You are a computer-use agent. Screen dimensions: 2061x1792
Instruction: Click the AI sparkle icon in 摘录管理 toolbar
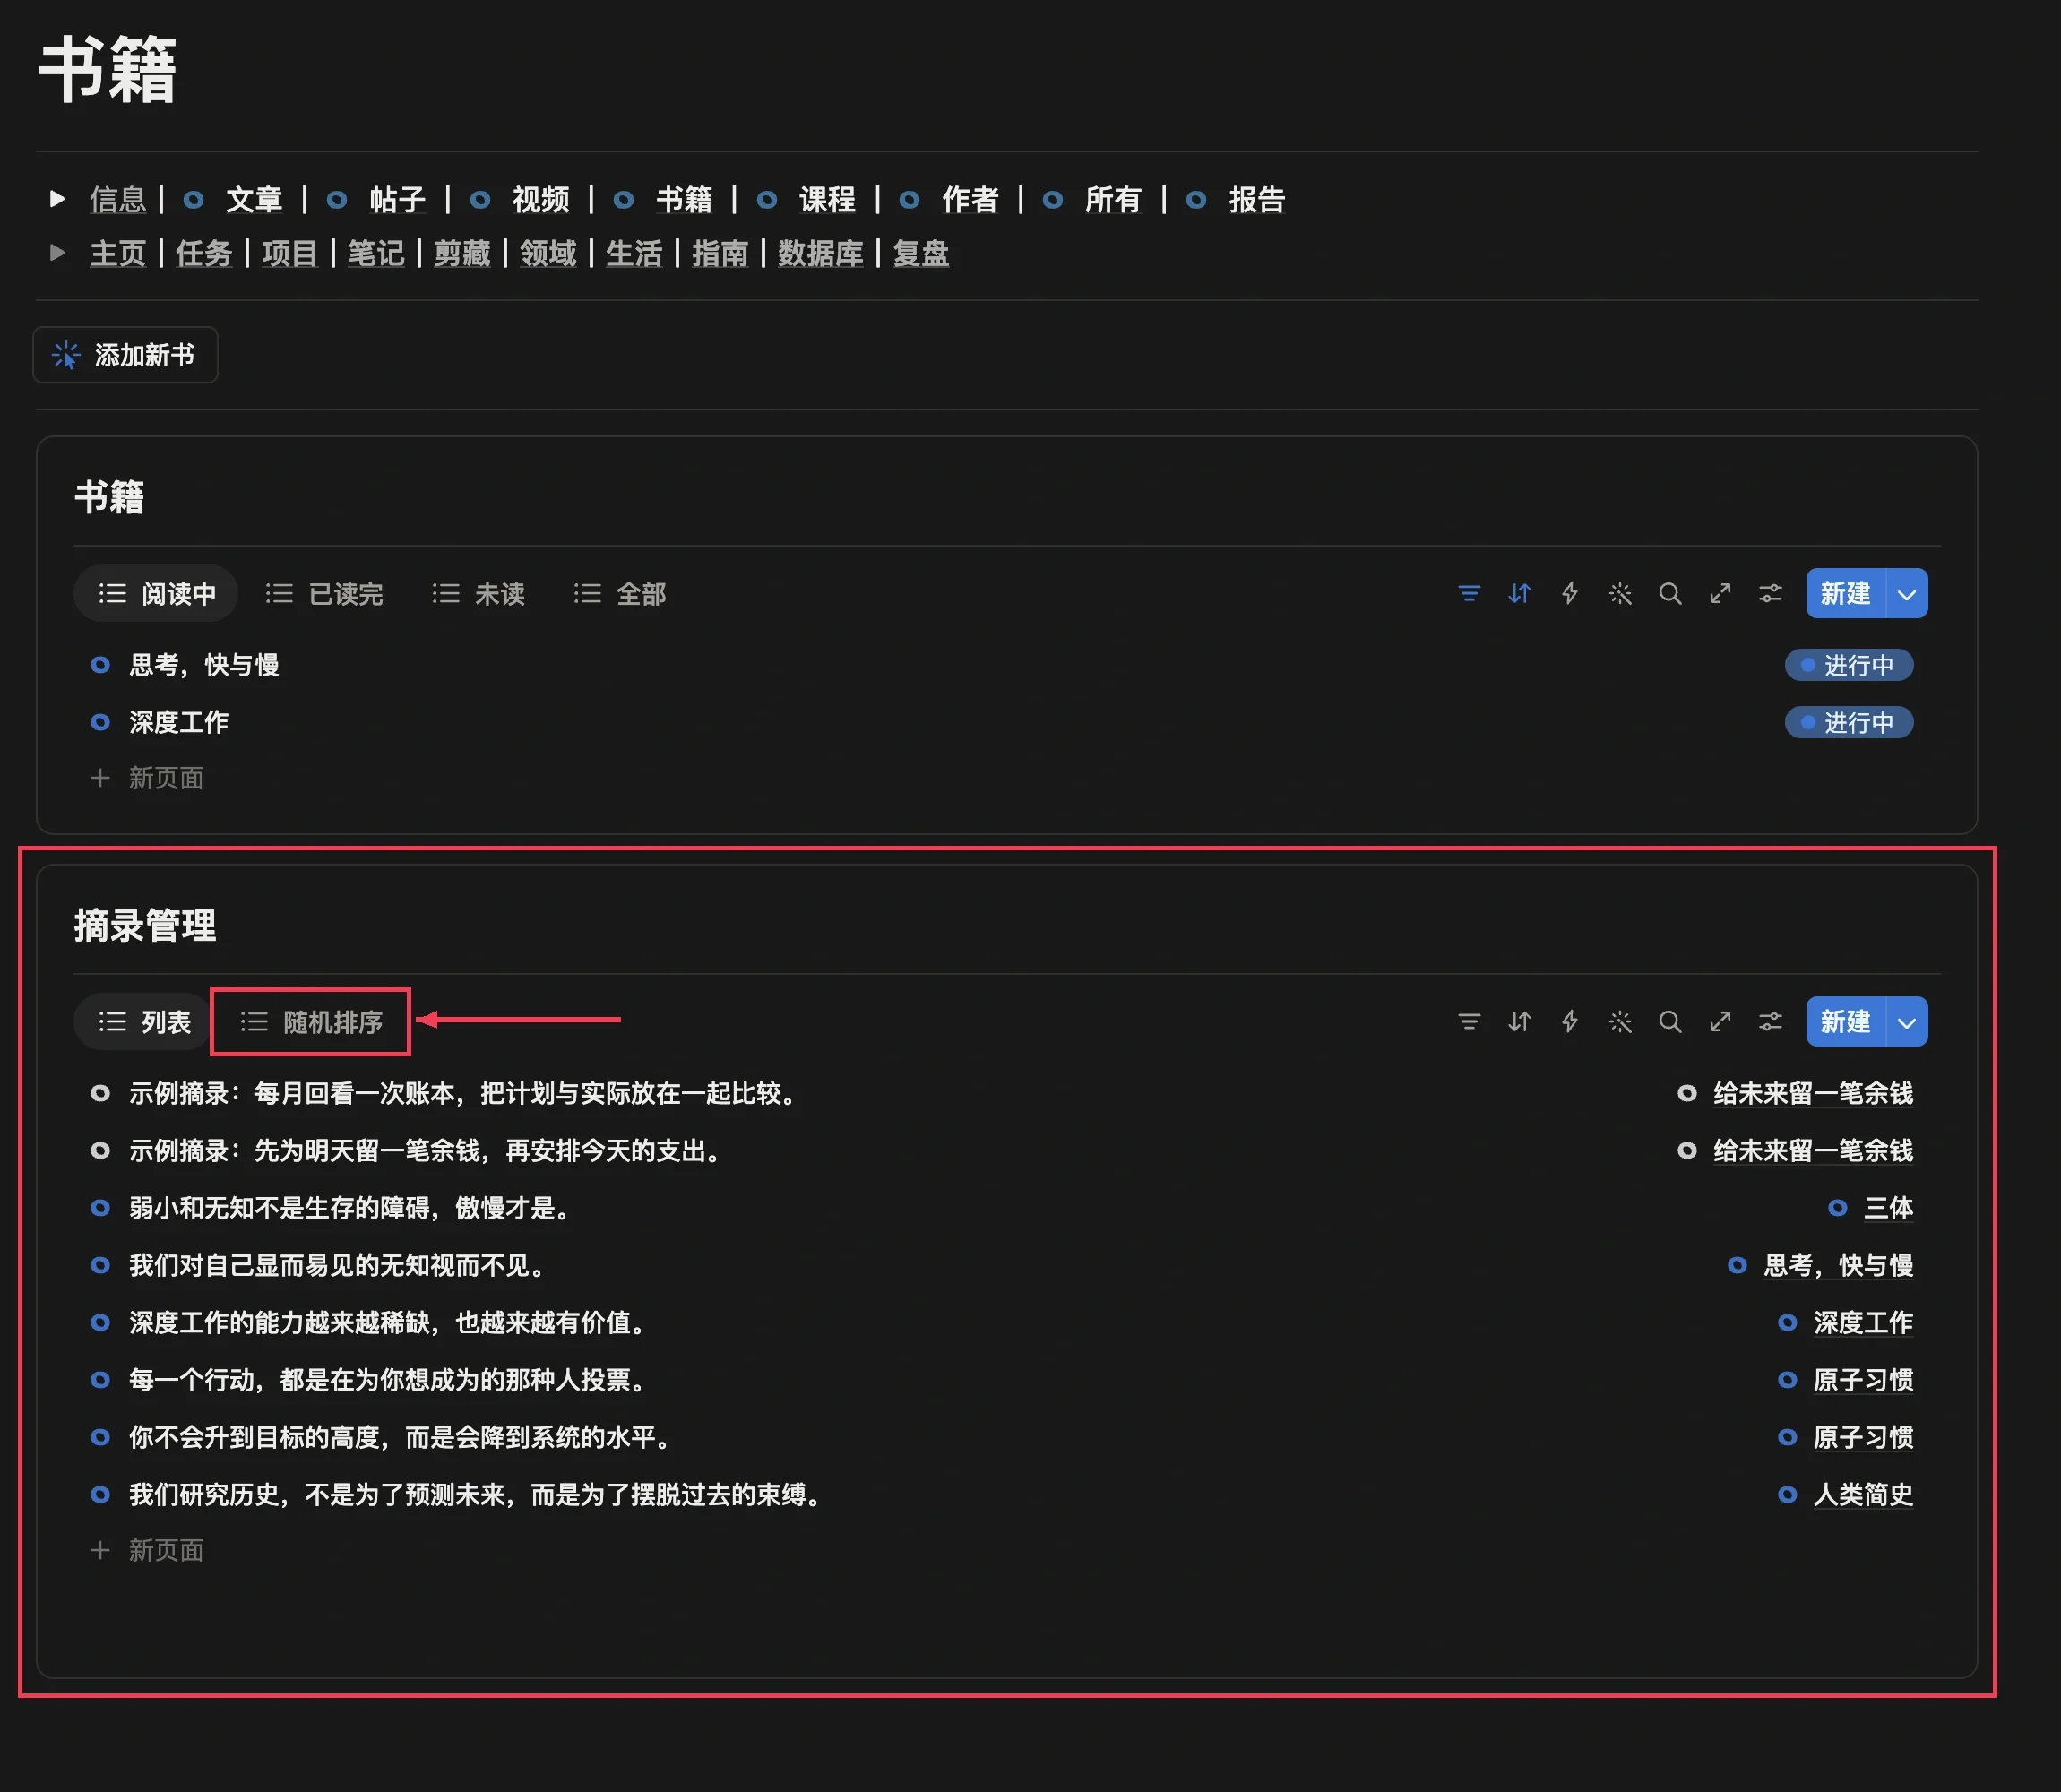click(1620, 1022)
